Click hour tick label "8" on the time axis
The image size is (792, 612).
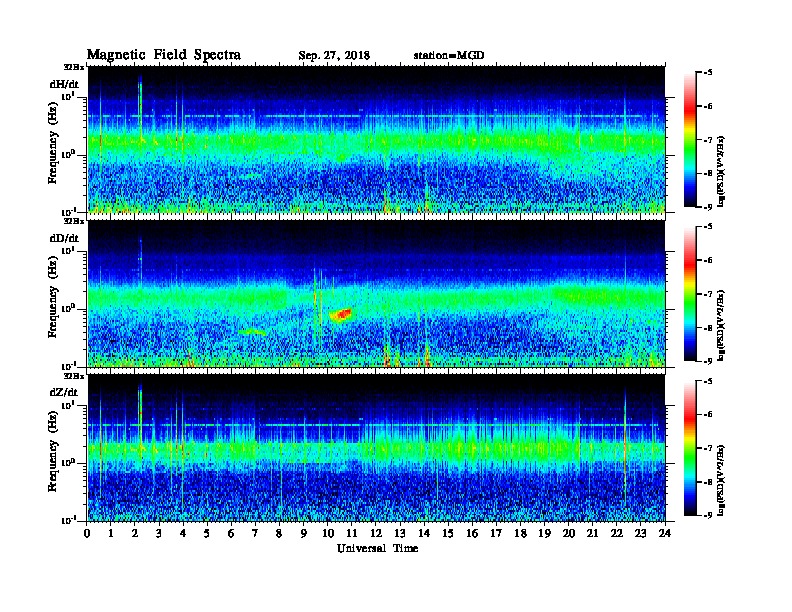pyautogui.click(x=279, y=534)
